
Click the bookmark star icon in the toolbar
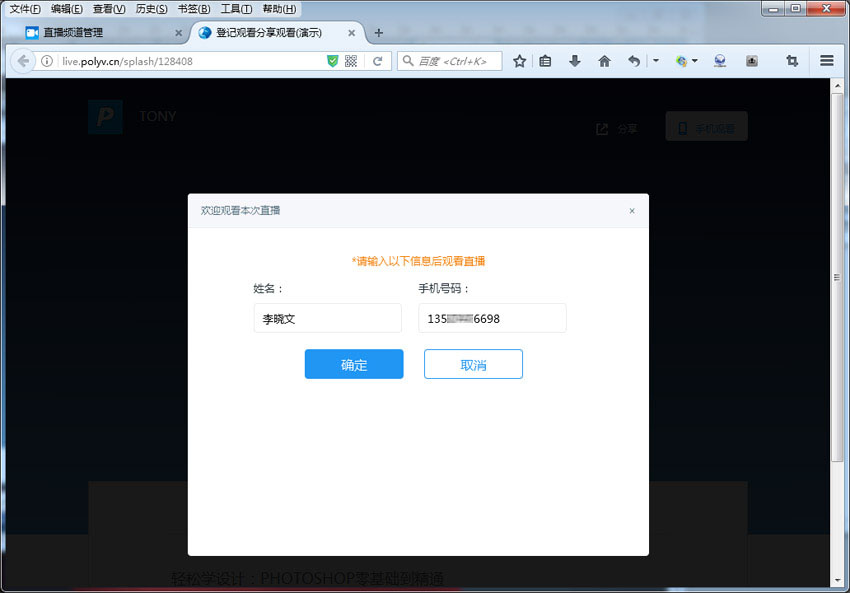pyautogui.click(x=519, y=61)
